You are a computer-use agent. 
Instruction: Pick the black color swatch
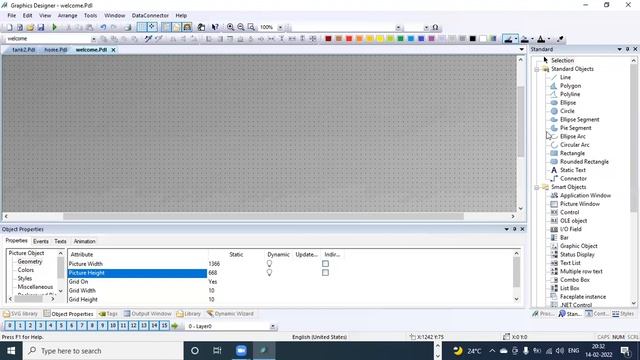pos(472,39)
